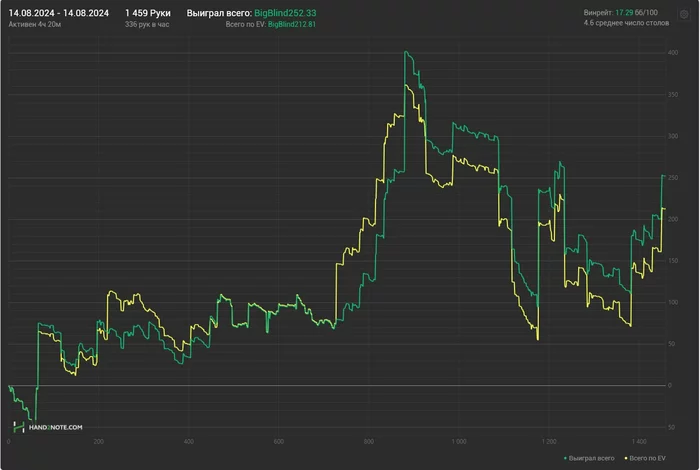Viewport: 700px width, 470px height.
Task: Click the Hand2Note logo icon
Action: coord(20,426)
